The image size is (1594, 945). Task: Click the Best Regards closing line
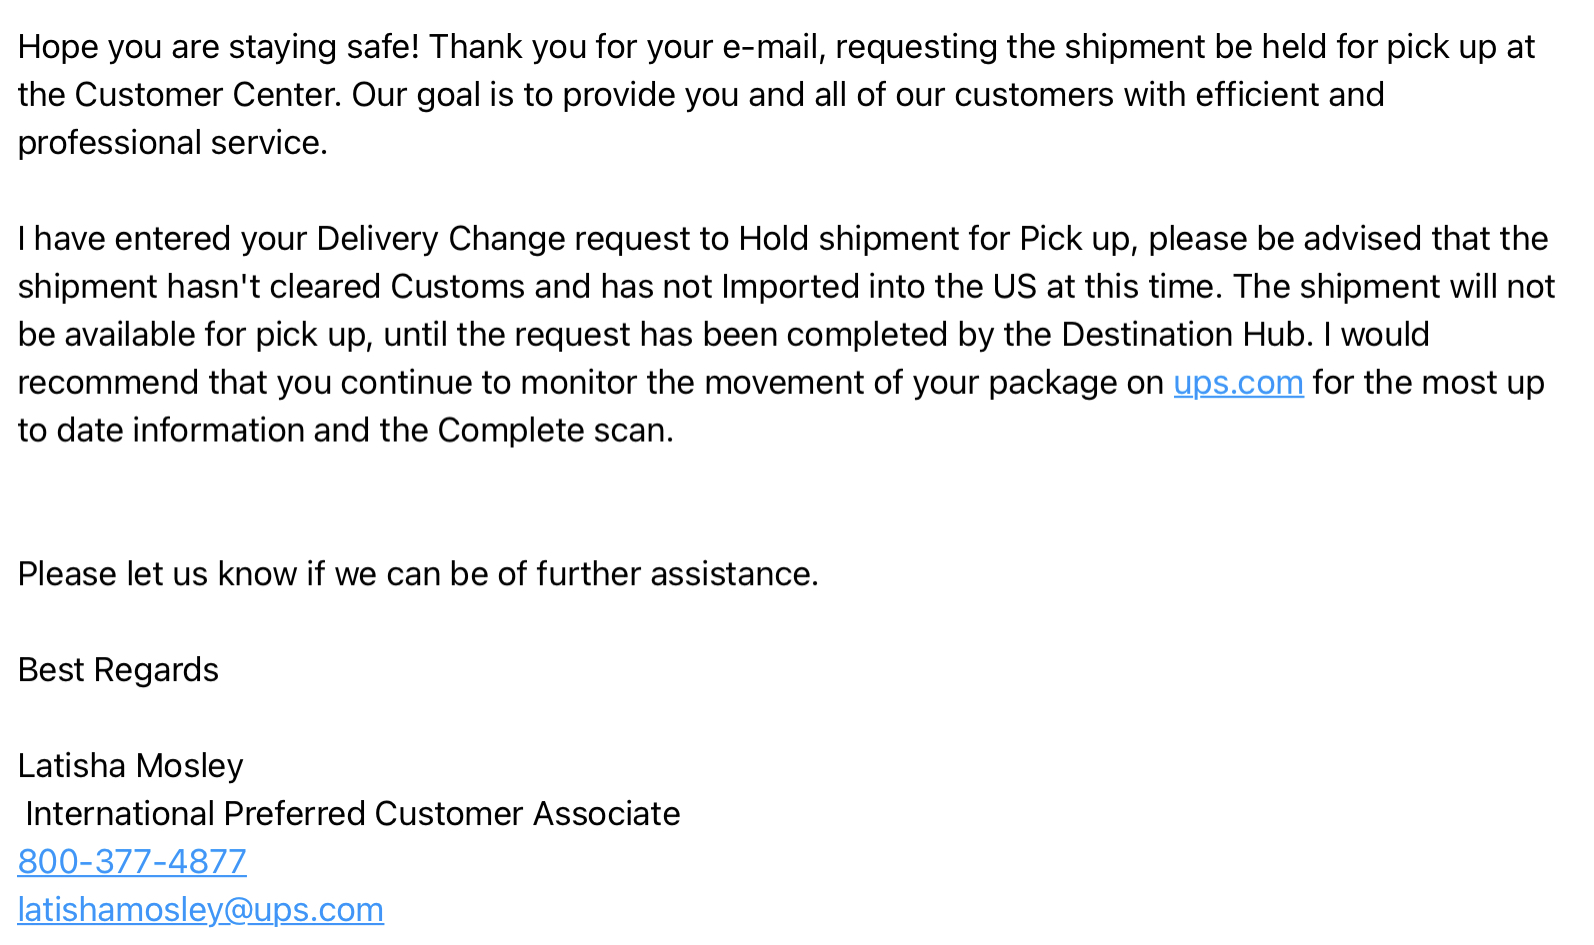tap(118, 670)
